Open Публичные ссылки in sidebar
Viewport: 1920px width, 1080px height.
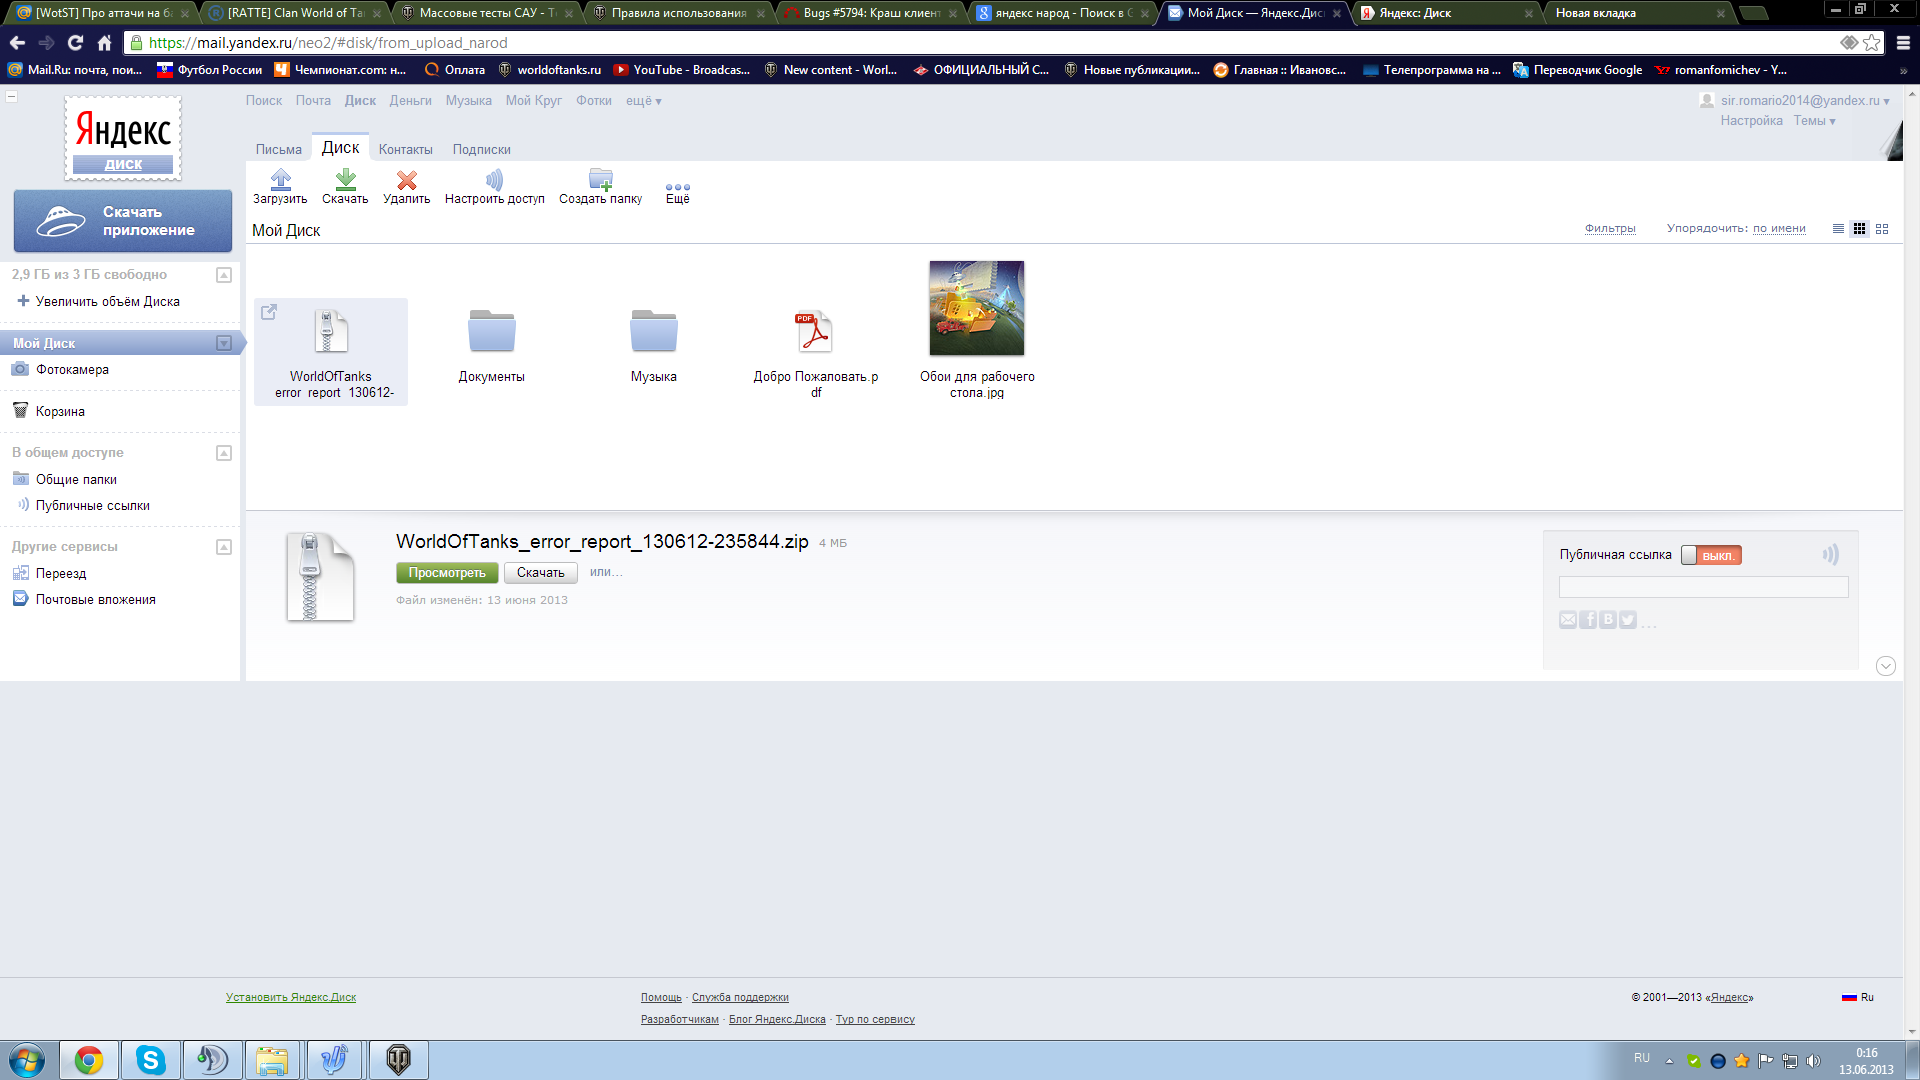[x=92, y=505]
